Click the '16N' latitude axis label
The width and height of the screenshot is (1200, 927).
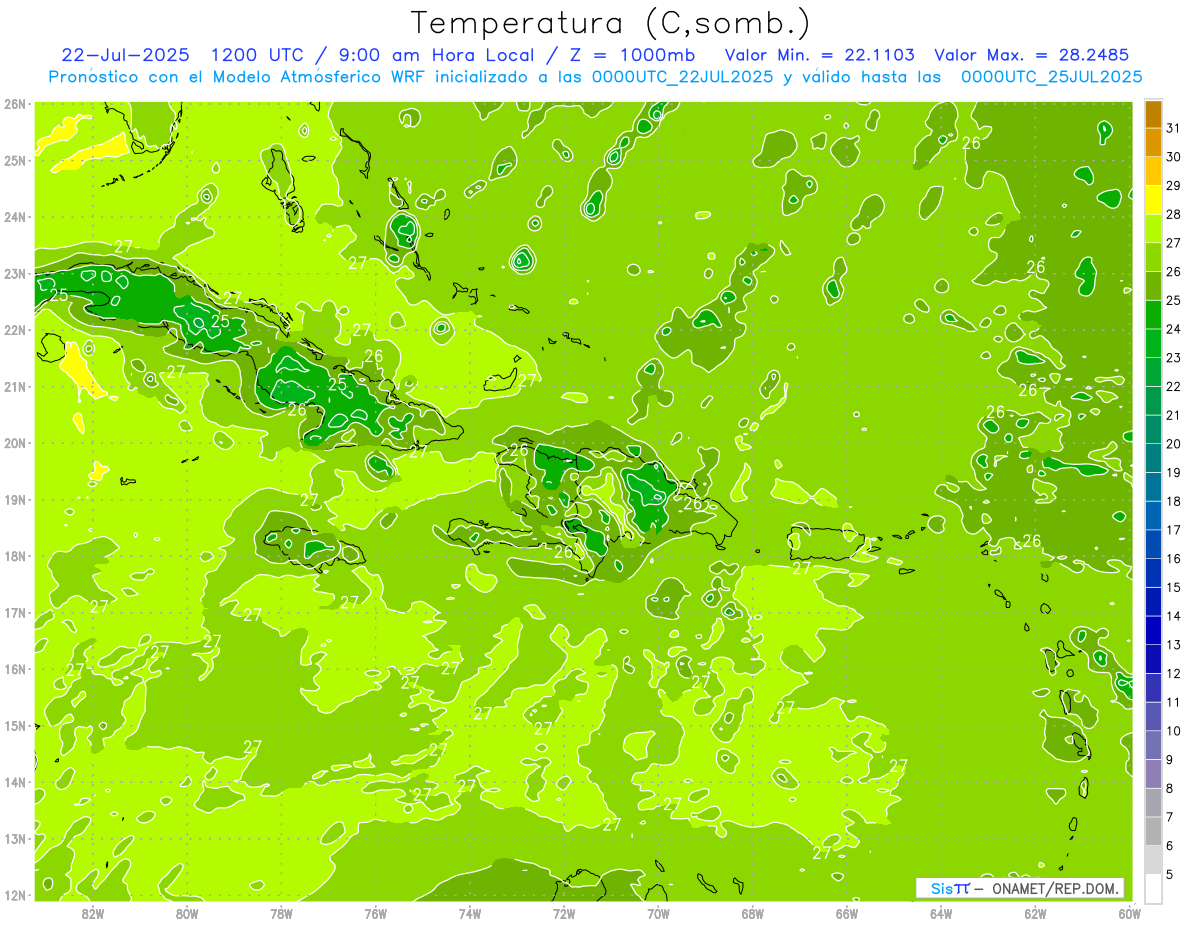click(14, 669)
